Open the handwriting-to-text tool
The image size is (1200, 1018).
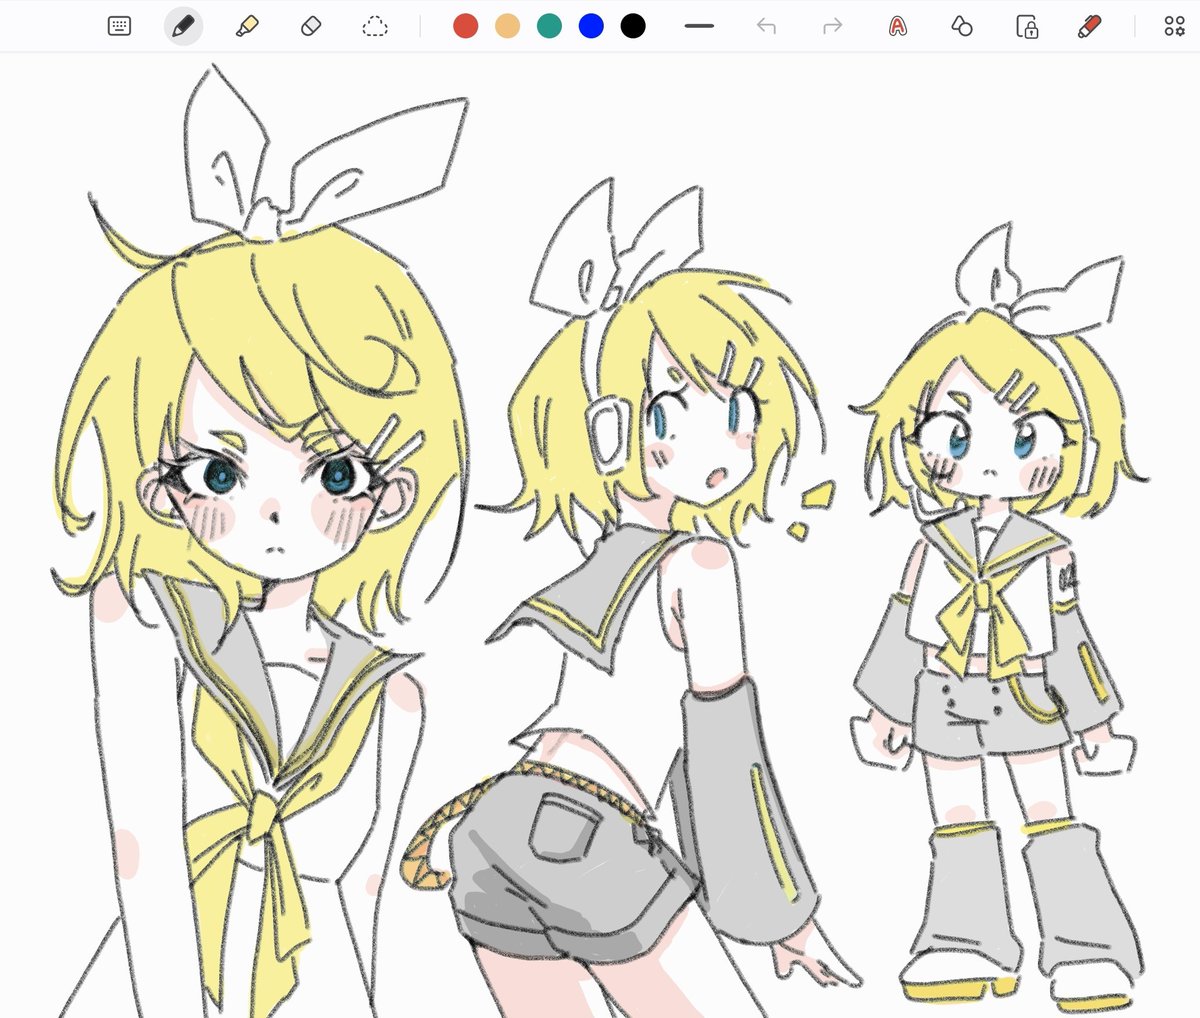point(898,26)
